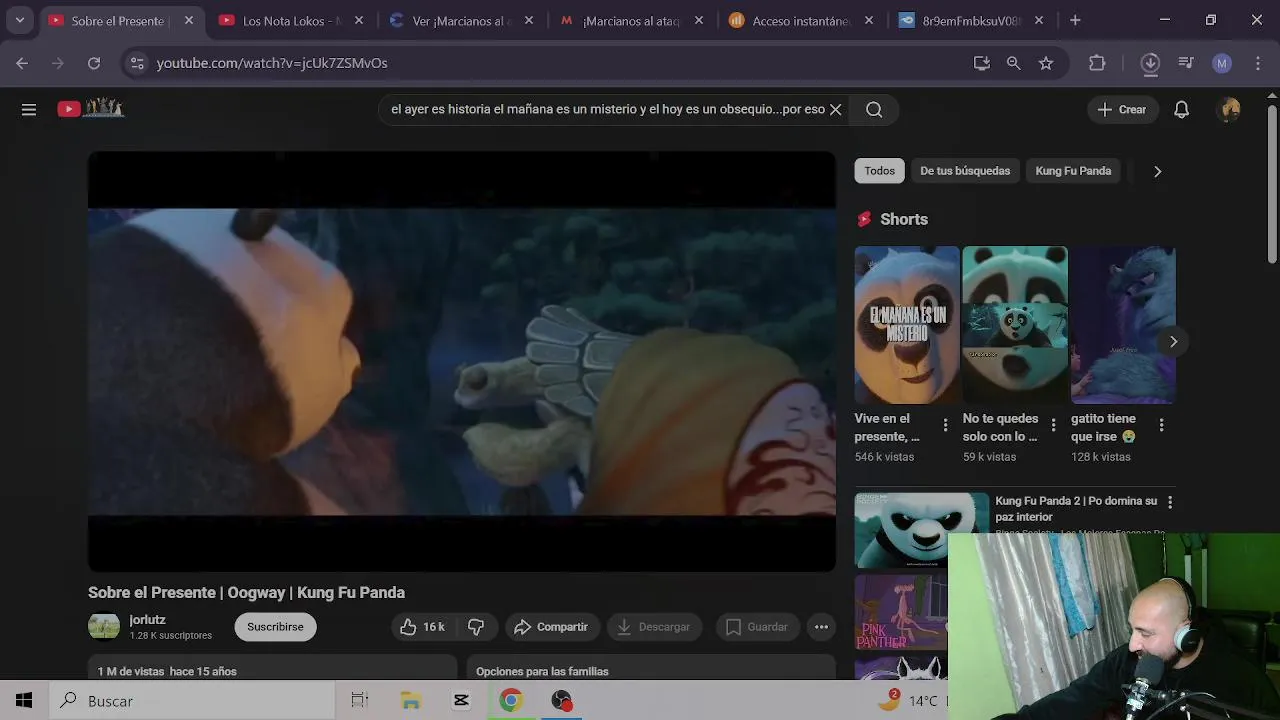Viewport: 1280px width, 720px height.
Task: Click the Crear button
Action: point(1123,110)
